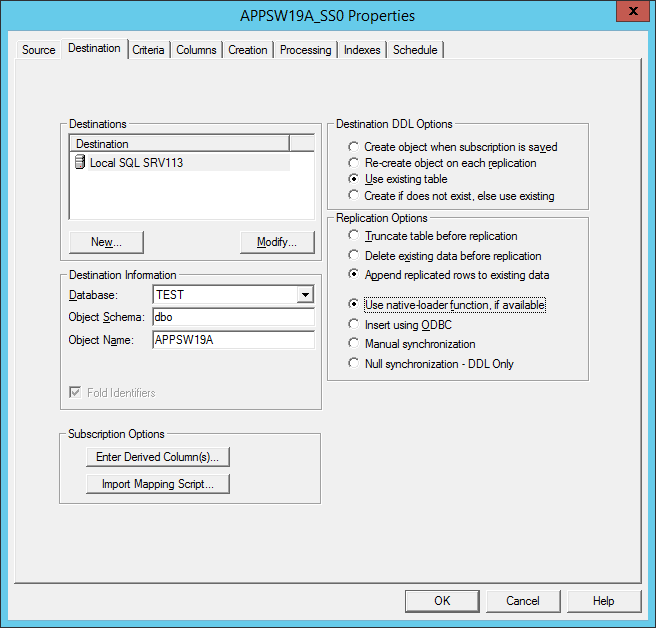This screenshot has width=656, height=628.
Task: Open the Indexes tab
Action: click(x=362, y=50)
